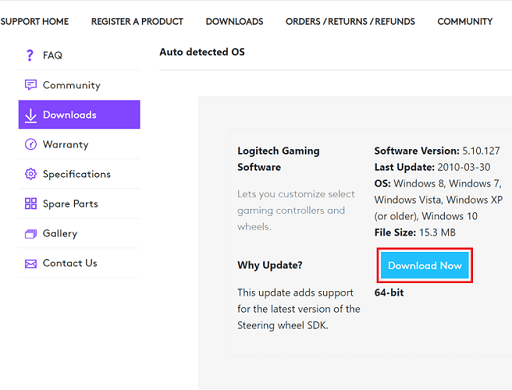The width and height of the screenshot is (512, 390).
Task: View the Specifications sidebar label
Action: point(77,174)
